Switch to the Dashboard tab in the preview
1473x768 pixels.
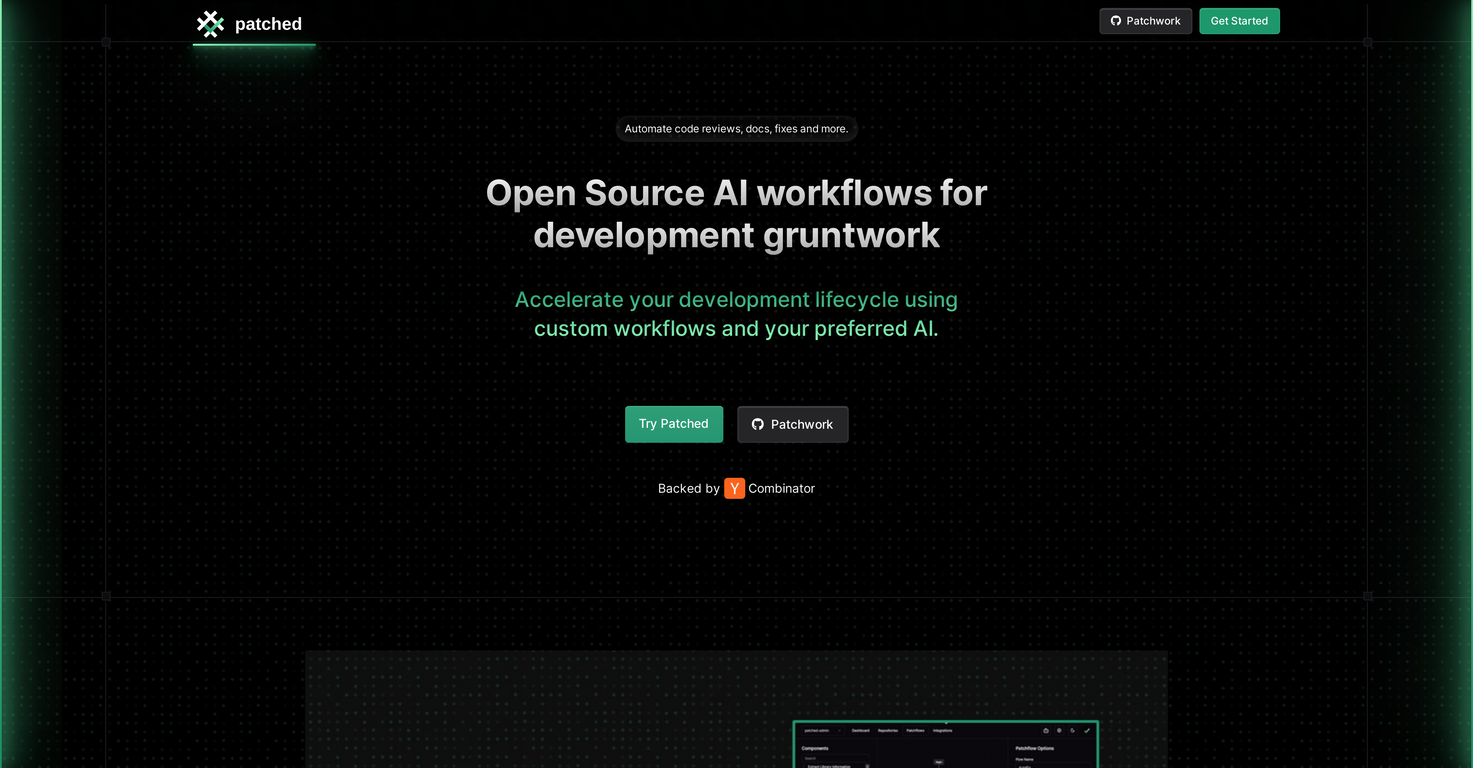[860, 731]
